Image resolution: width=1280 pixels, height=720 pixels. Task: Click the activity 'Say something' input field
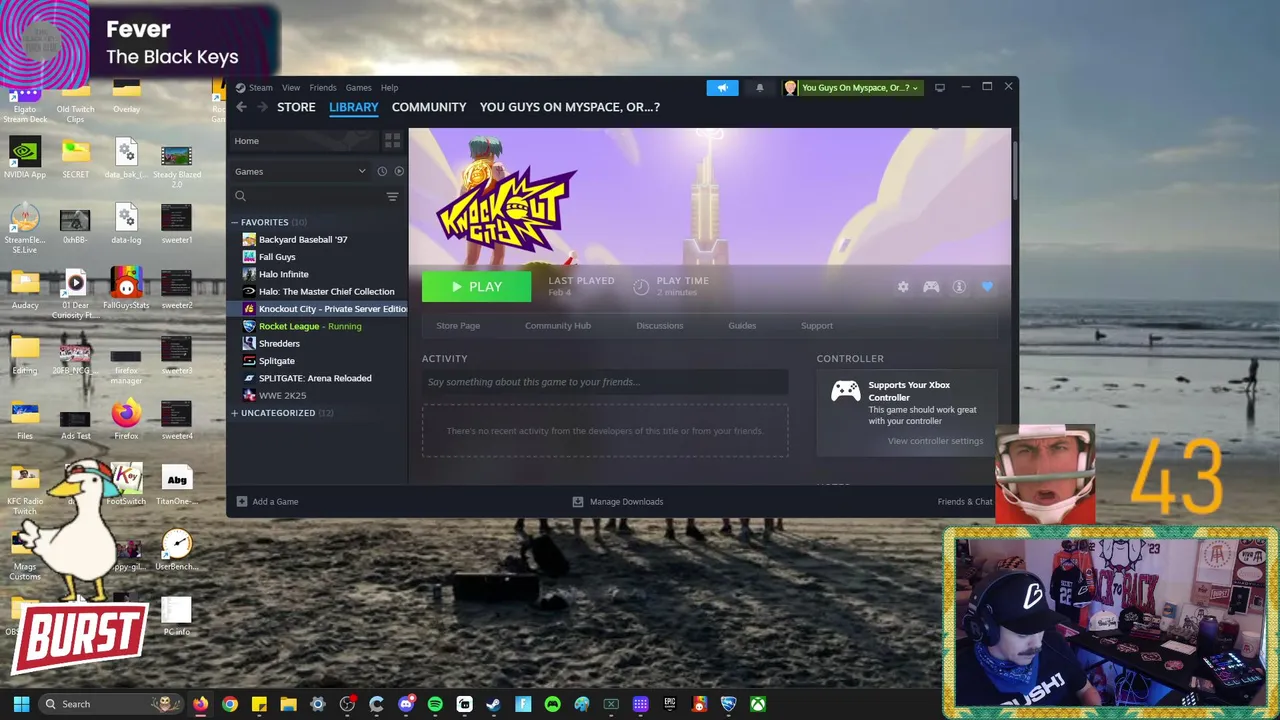pyautogui.click(x=605, y=382)
